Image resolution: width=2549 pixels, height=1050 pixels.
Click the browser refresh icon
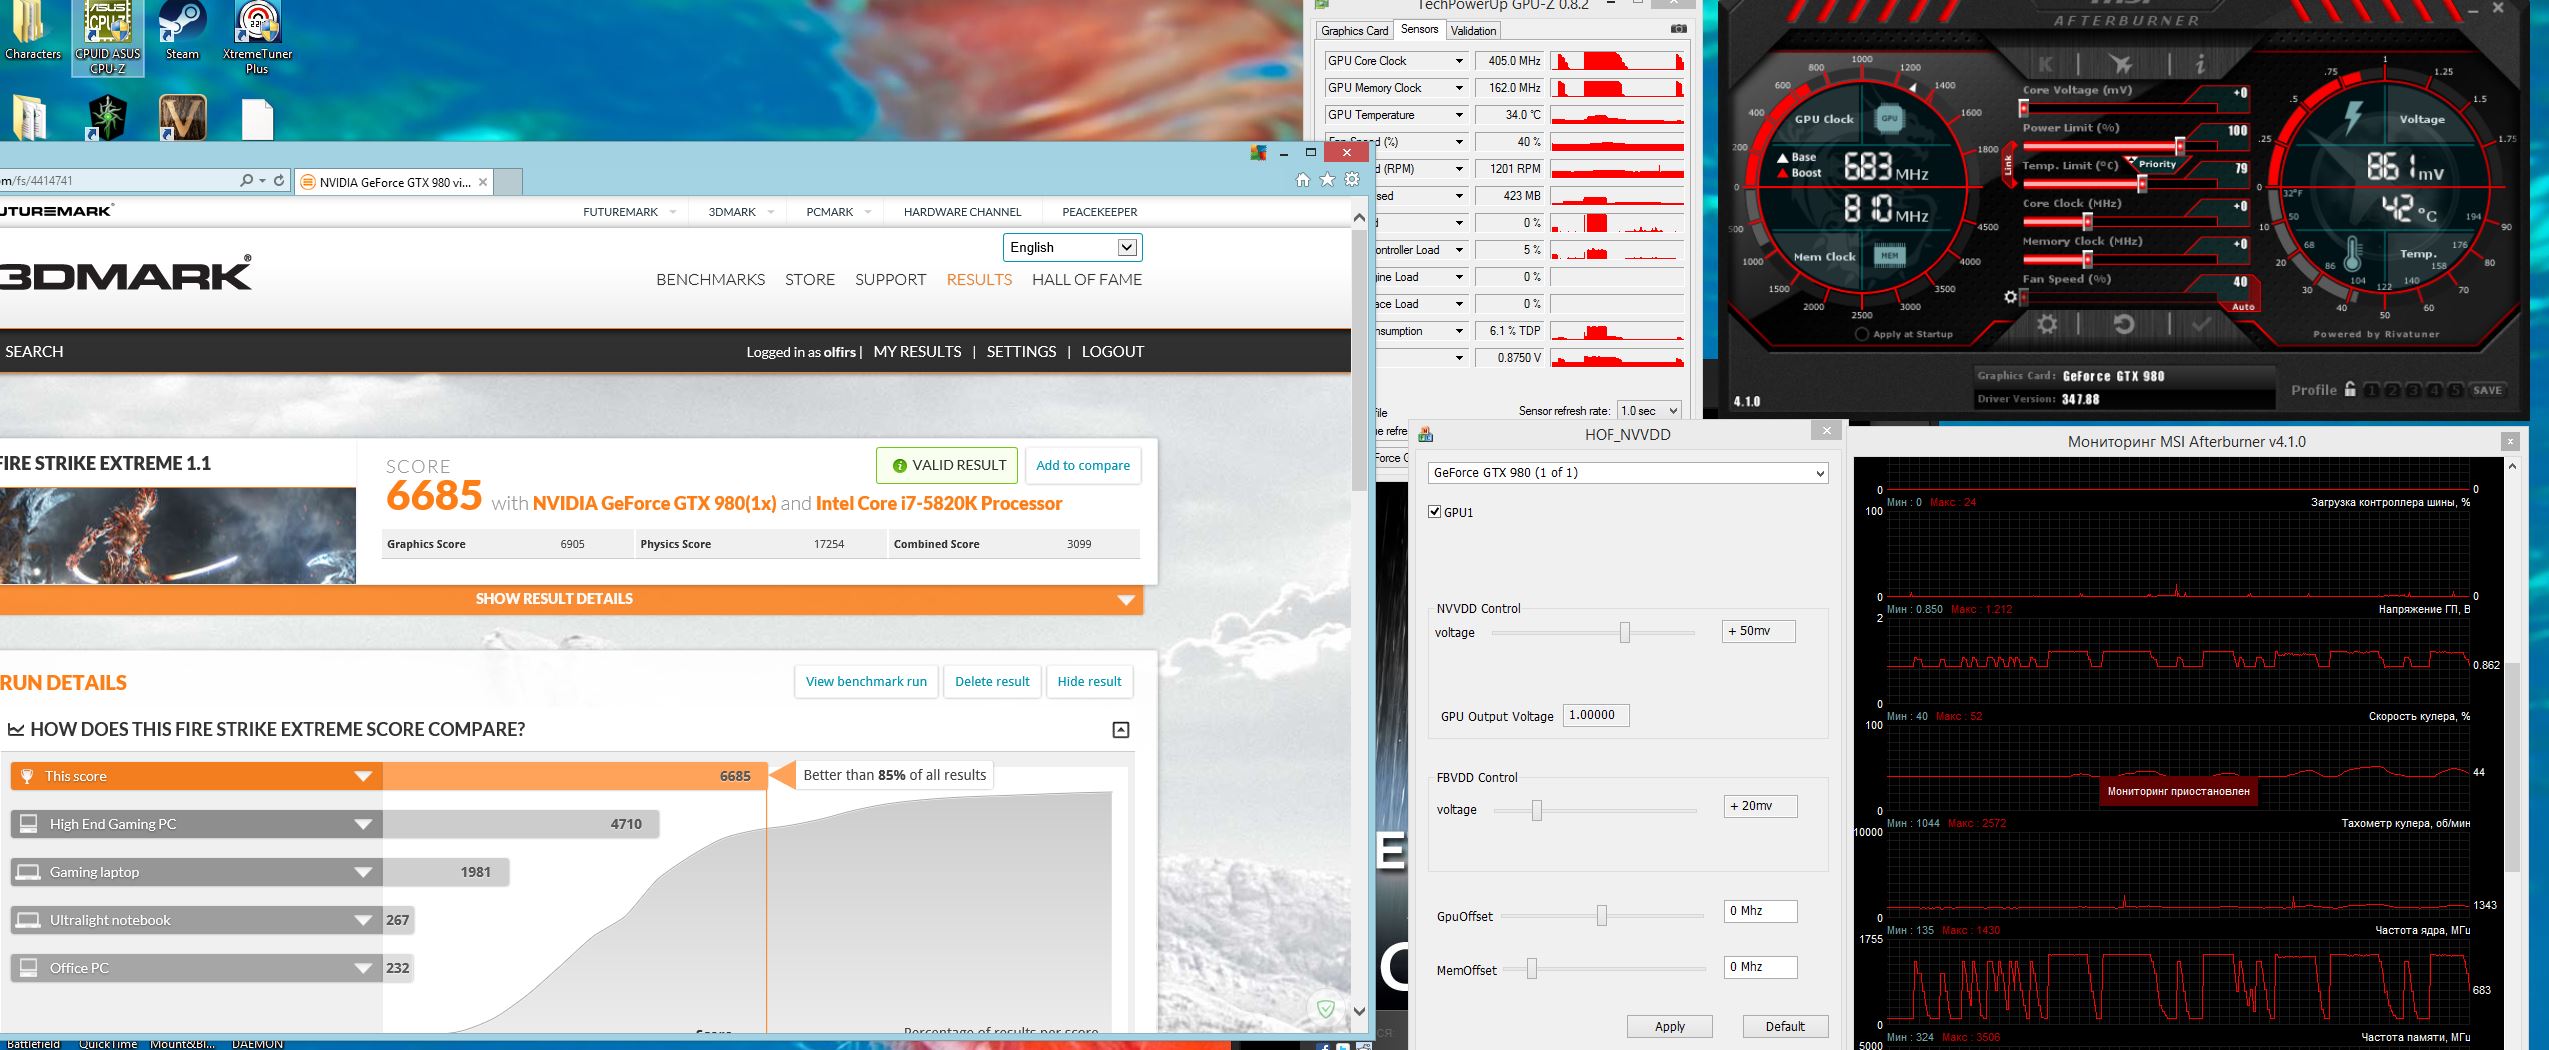coord(279,181)
